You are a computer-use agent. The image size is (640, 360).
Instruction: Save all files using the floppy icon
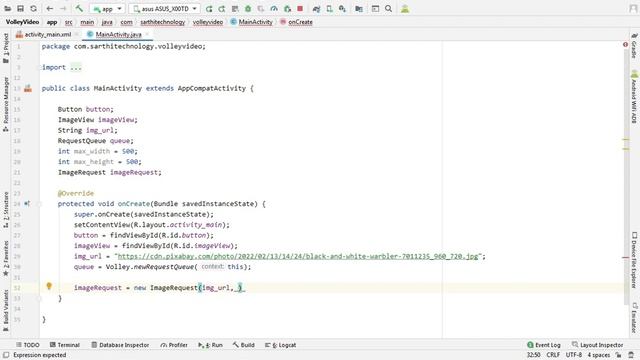(20, 9)
